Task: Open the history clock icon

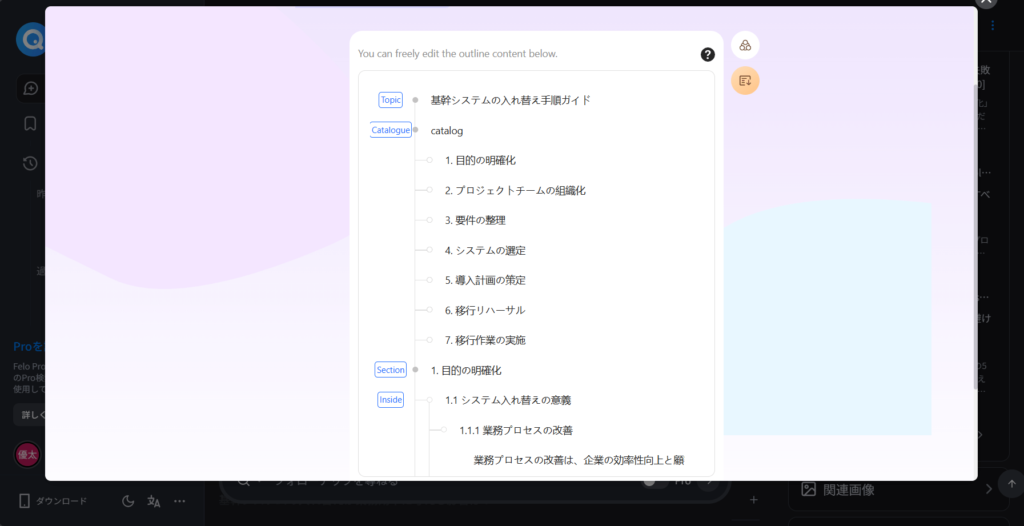Action: 31,163
